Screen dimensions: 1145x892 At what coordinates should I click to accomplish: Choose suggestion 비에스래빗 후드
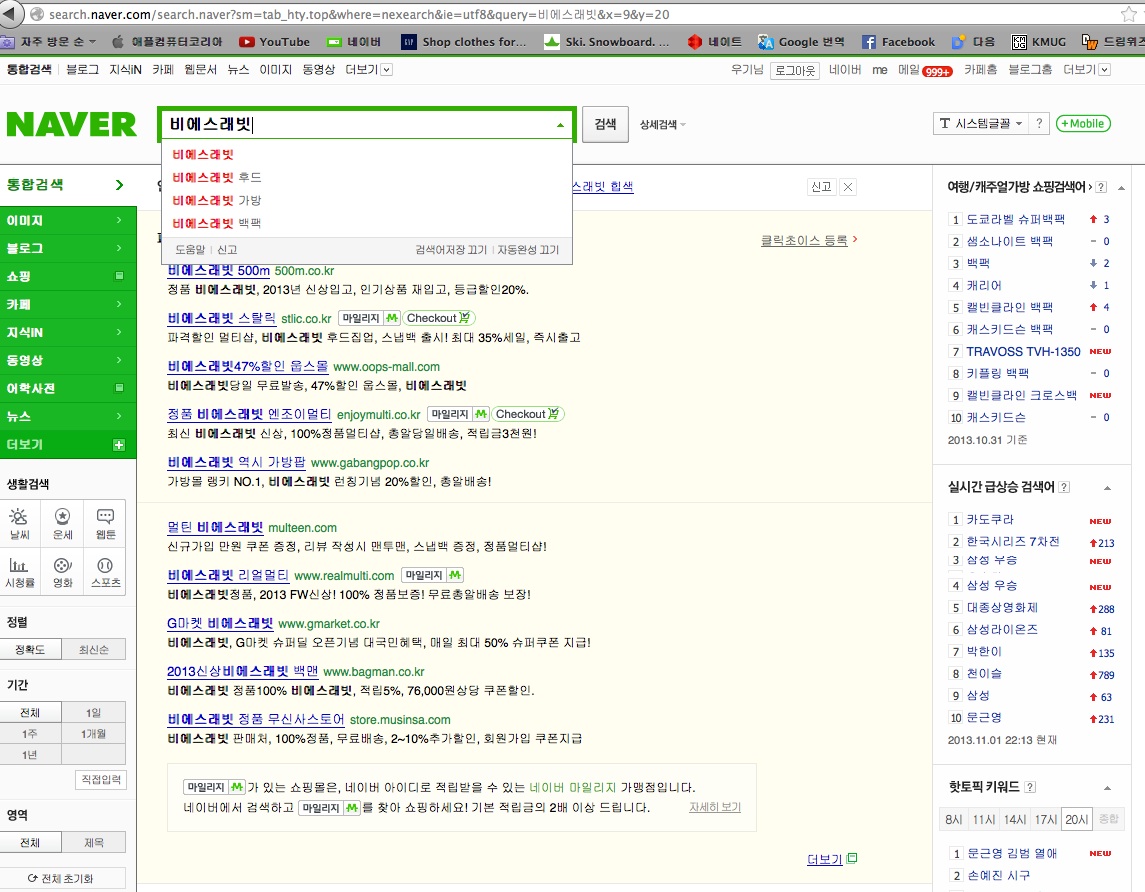pyautogui.click(x=217, y=177)
